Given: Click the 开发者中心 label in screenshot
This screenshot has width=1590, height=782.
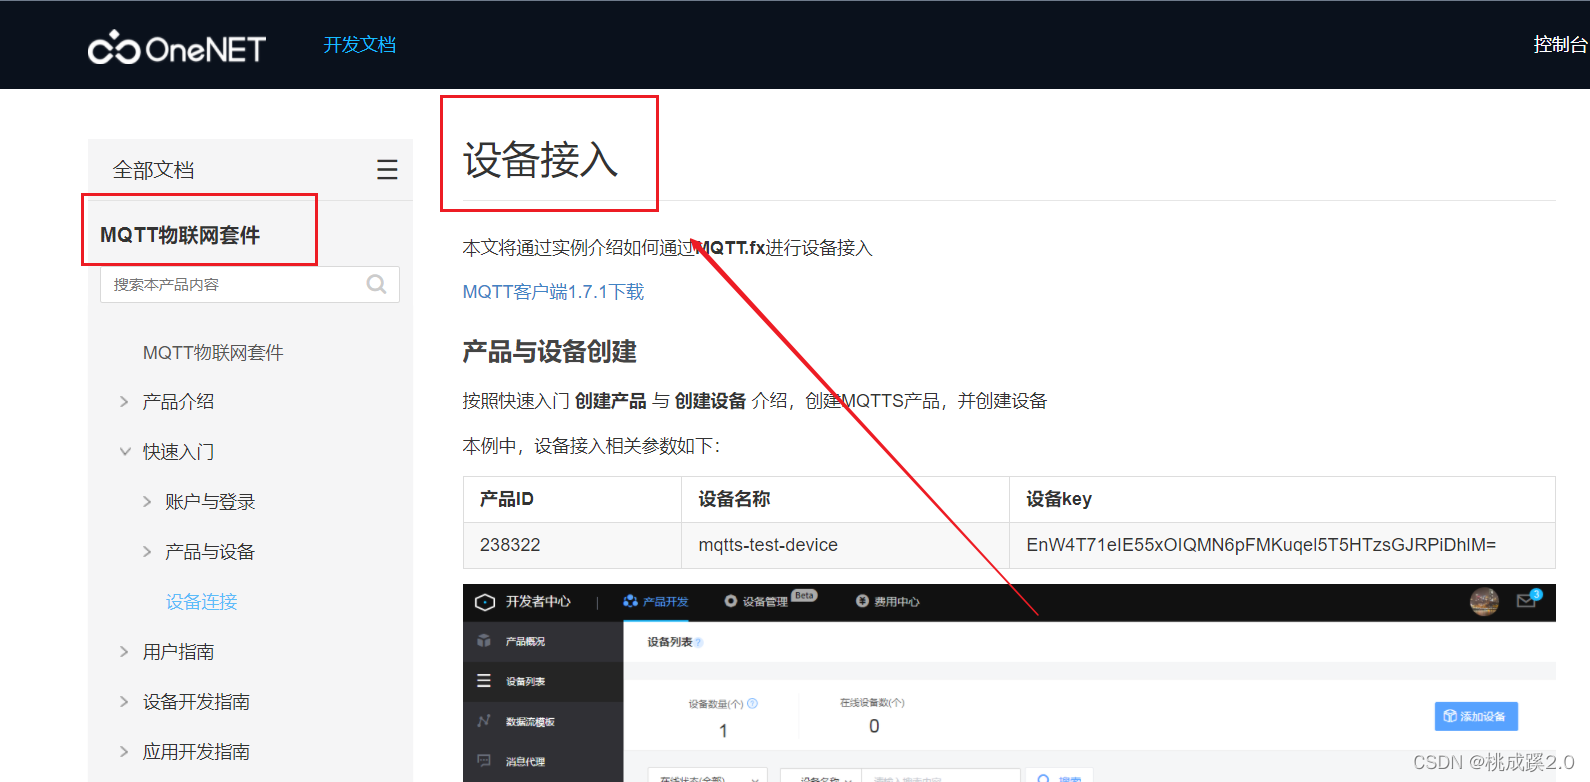Looking at the screenshot, I should 538,601.
